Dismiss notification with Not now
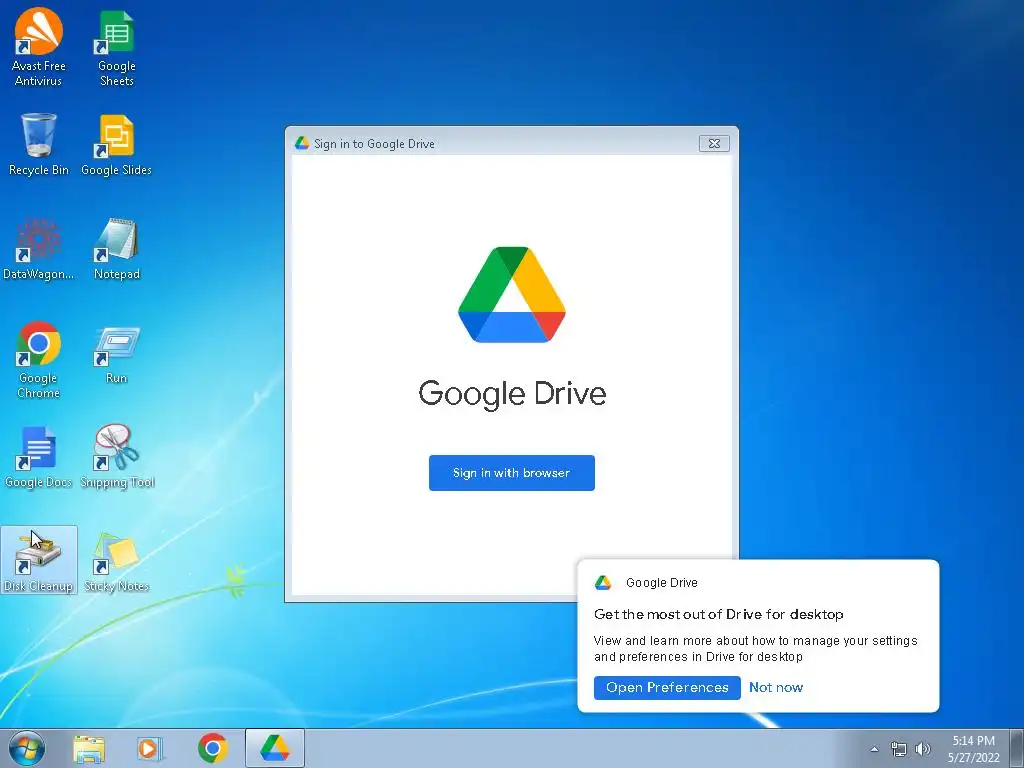Image resolution: width=1024 pixels, height=768 pixels. pyautogui.click(x=776, y=688)
